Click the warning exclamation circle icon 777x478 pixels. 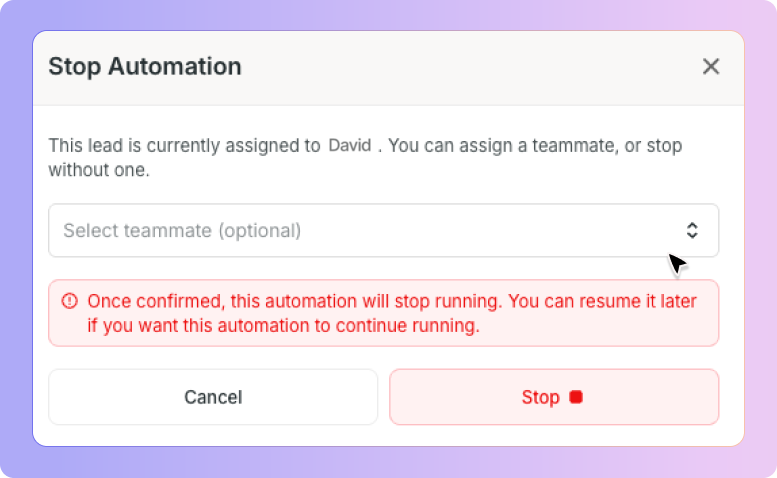pyautogui.click(x=69, y=301)
